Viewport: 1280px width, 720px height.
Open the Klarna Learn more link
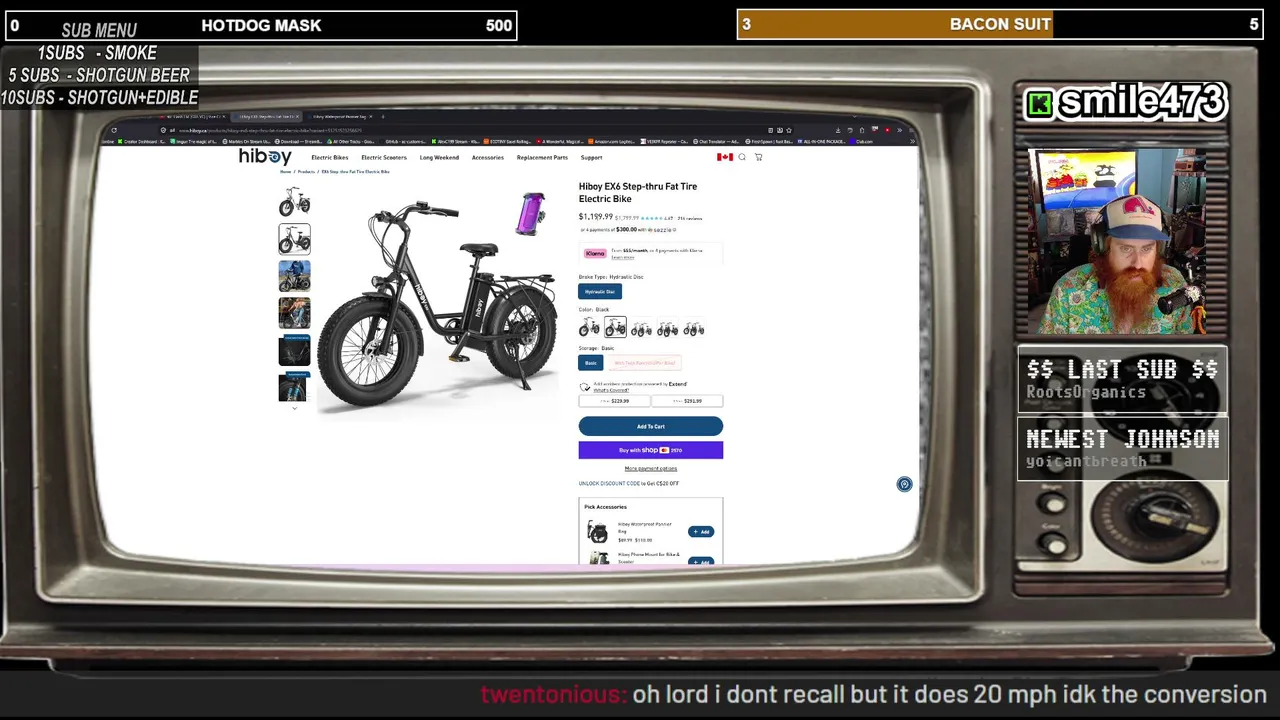pos(623,257)
